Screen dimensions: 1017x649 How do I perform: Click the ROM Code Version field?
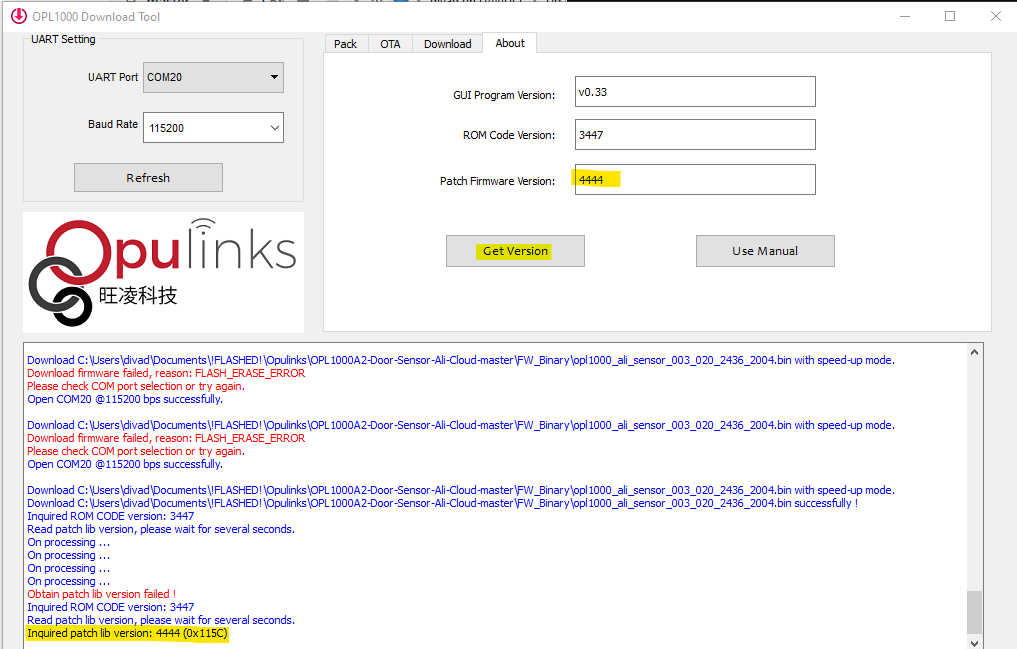pyautogui.click(x=695, y=134)
